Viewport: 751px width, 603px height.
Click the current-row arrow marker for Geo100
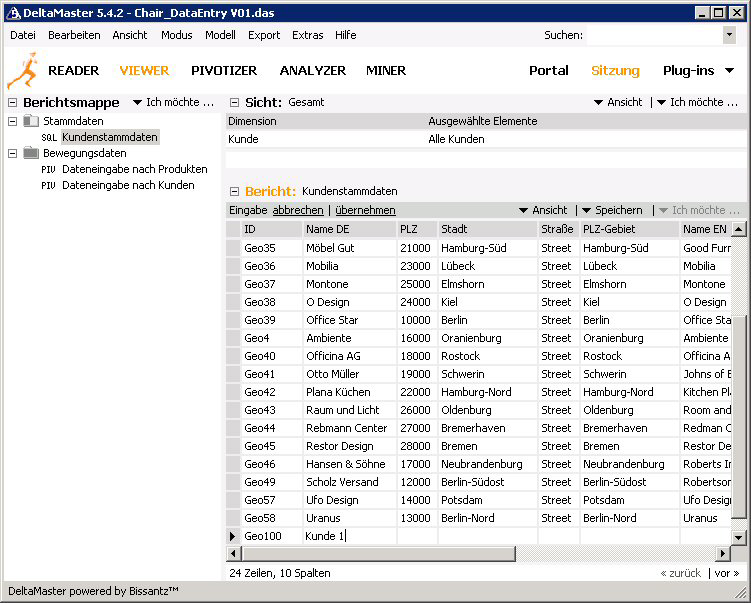coord(232,536)
